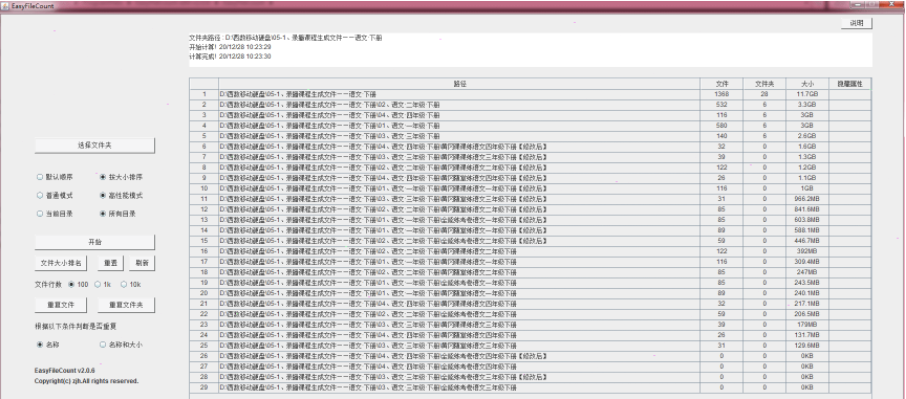The image size is (906, 399).
Task: Select the 243.5MB size cell
Action: (807, 283)
